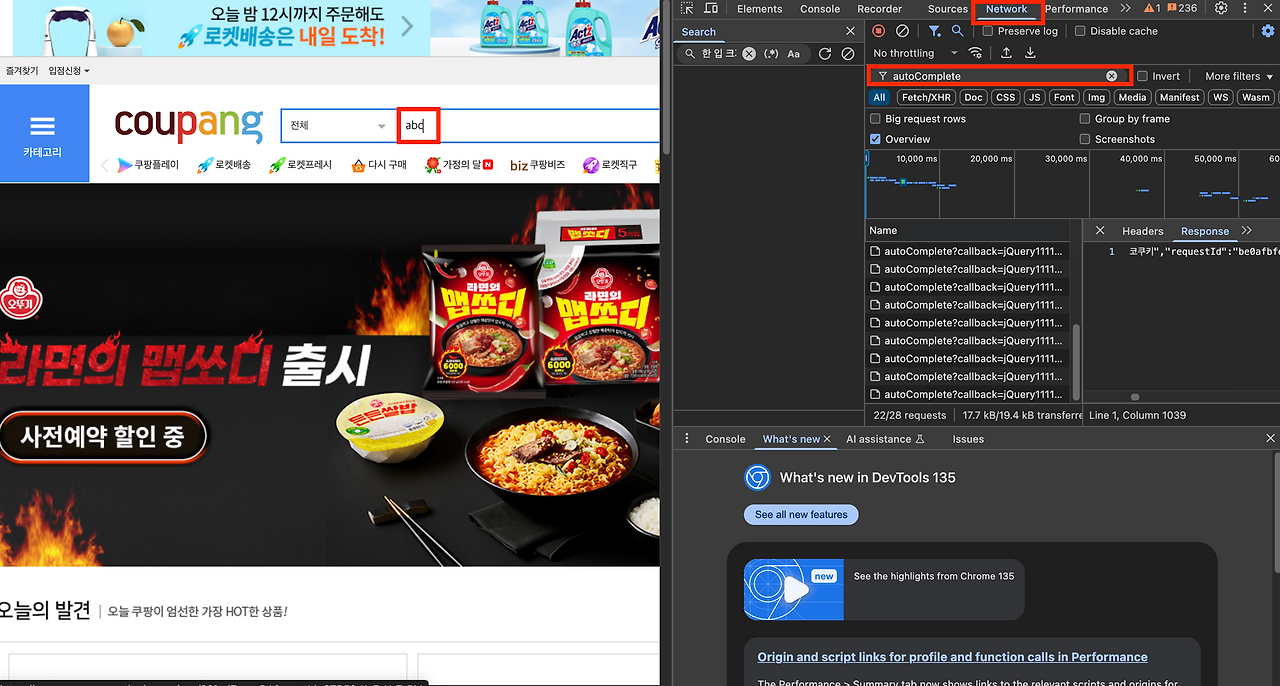Expand More filters dropdown
The width and height of the screenshot is (1280, 686).
pos(1239,76)
